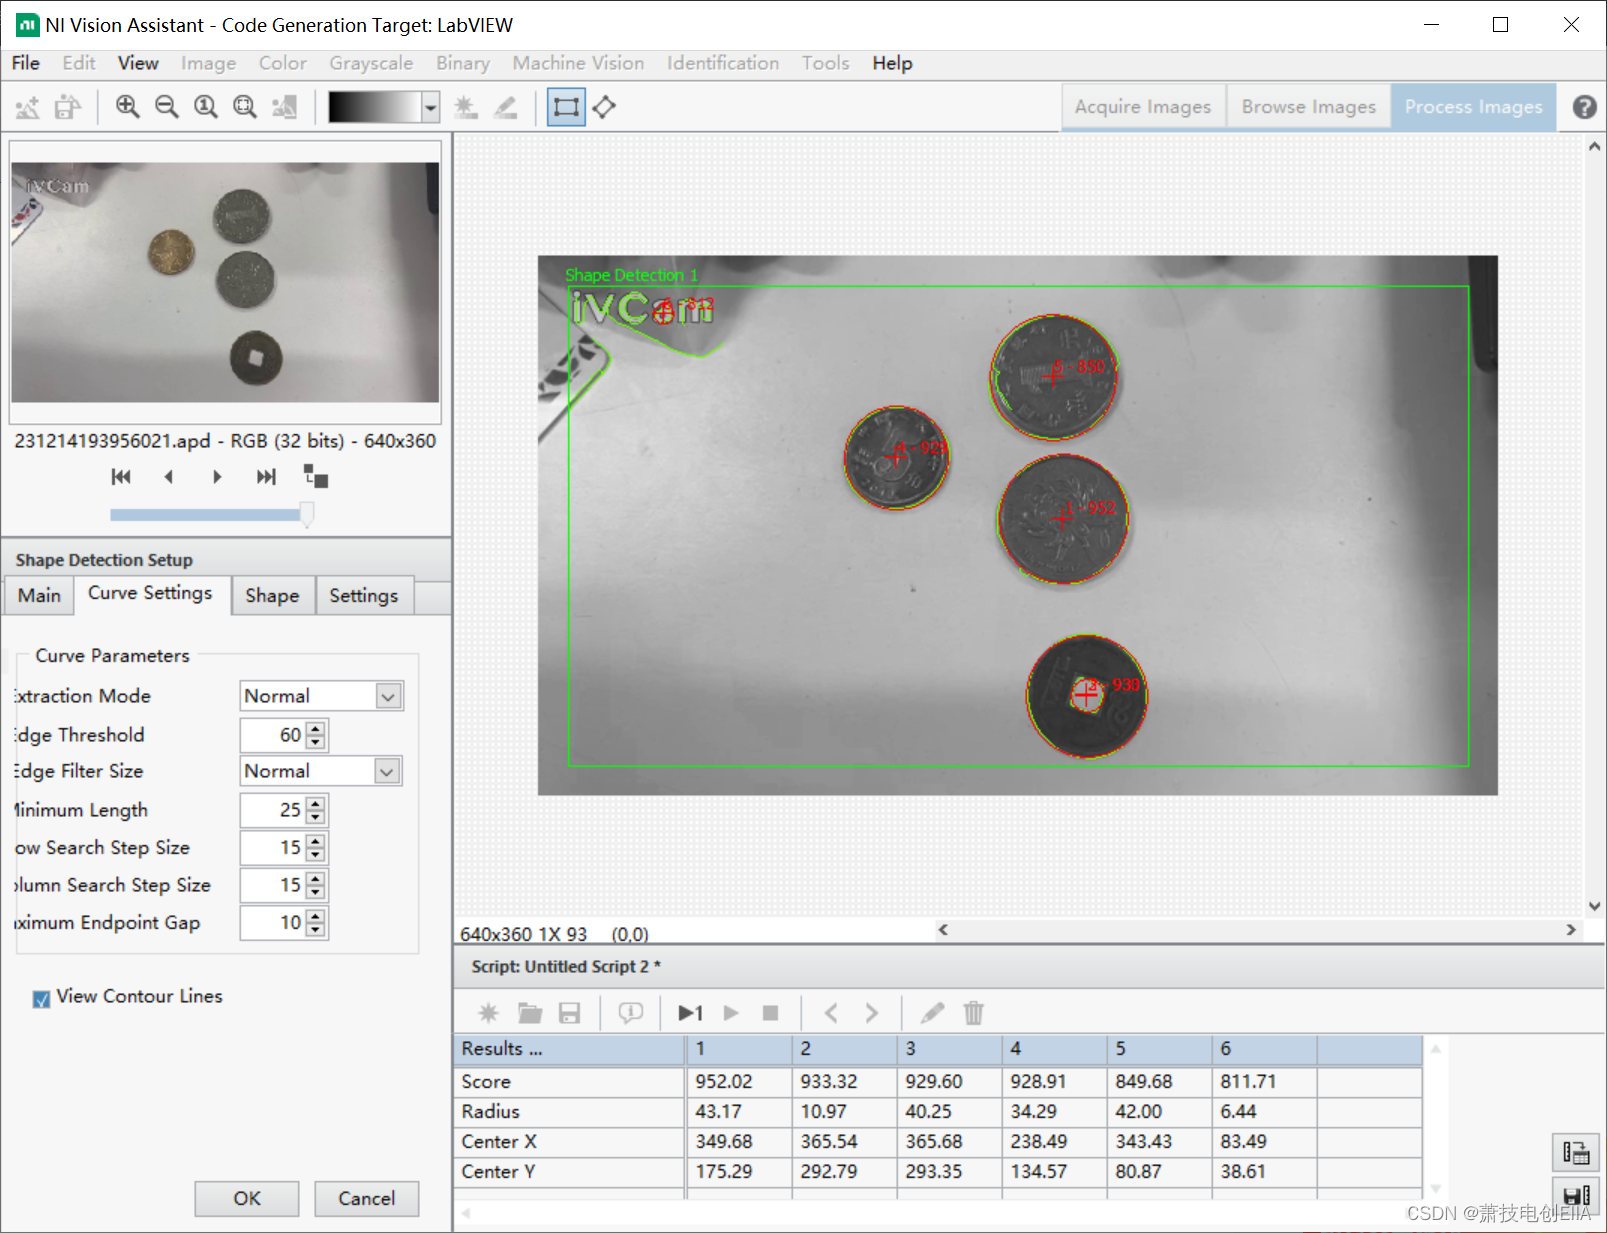
Task: Click the Delete Step trash icon
Action: (x=973, y=1013)
